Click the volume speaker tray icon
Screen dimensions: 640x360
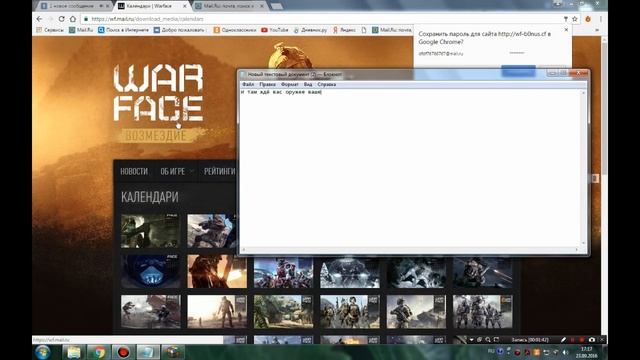tap(565, 352)
